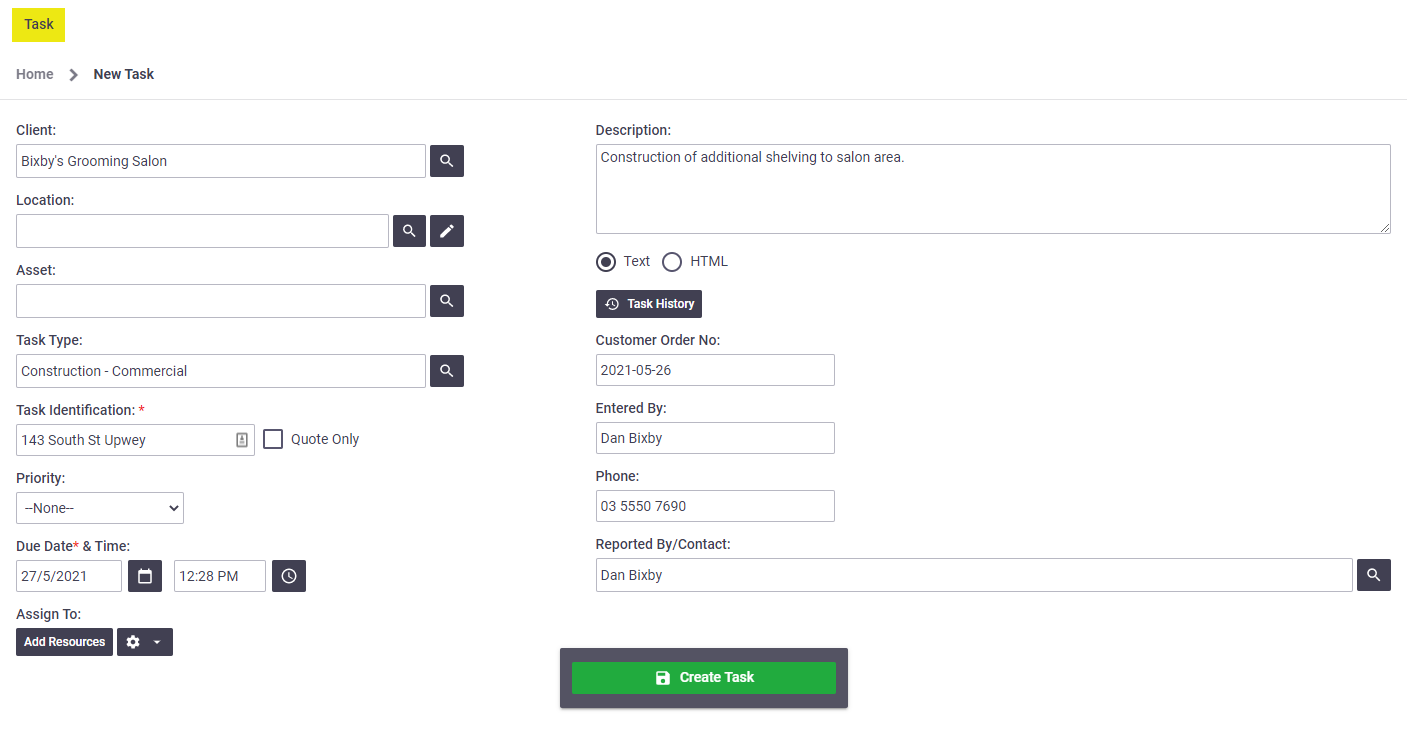Open client search lookup
Image resolution: width=1407 pixels, height=729 pixels.
tap(447, 161)
